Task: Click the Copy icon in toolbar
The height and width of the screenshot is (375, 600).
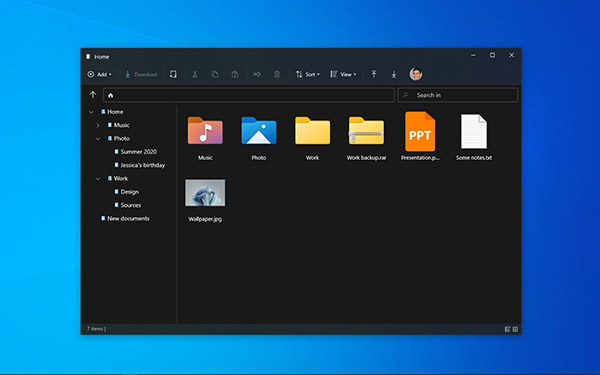Action: pyautogui.click(x=215, y=74)
